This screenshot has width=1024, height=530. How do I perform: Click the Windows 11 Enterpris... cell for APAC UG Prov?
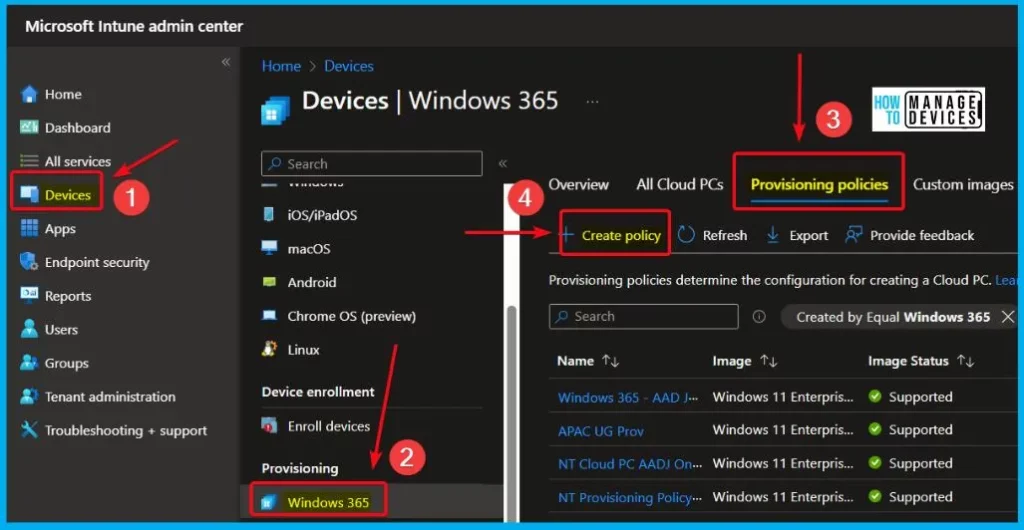coord(782,430)
